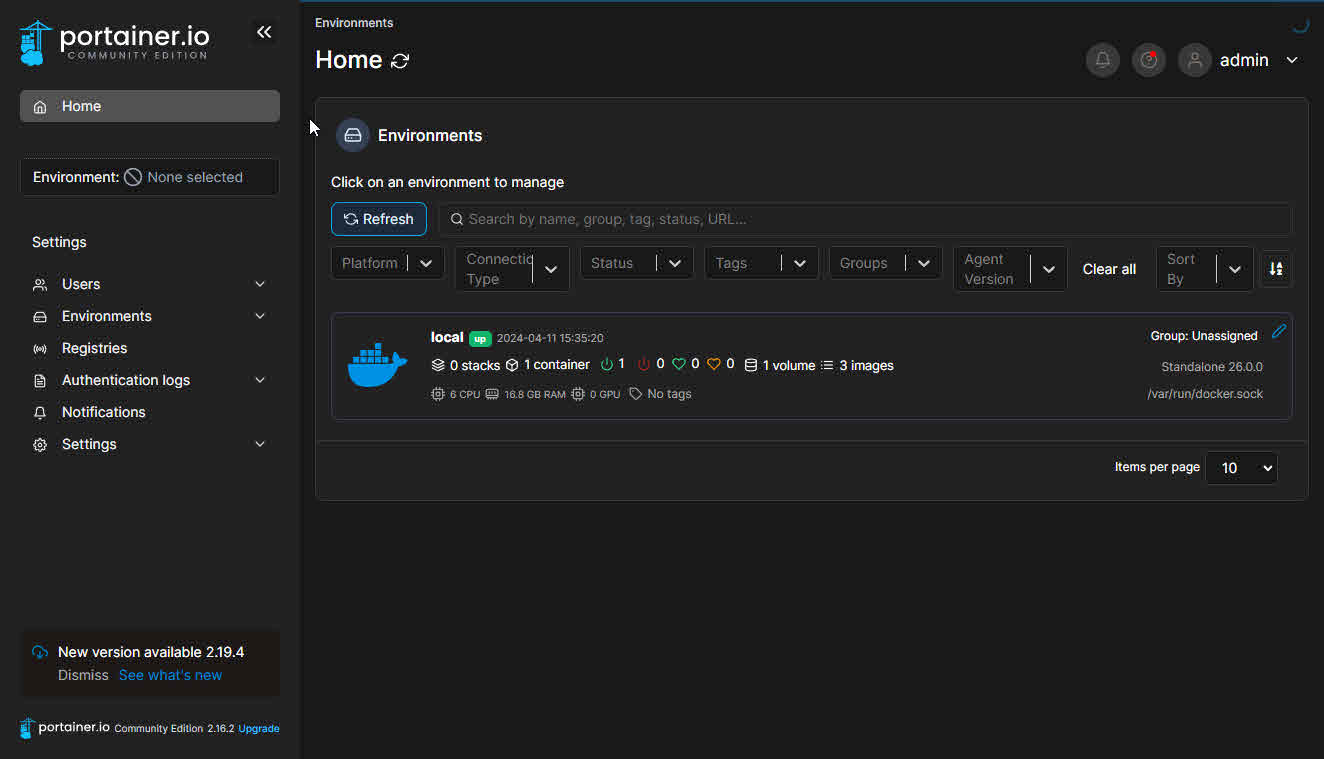Open Notifications in the sidebar menu
Viewport: 1324px width, 759px height.
103,412
